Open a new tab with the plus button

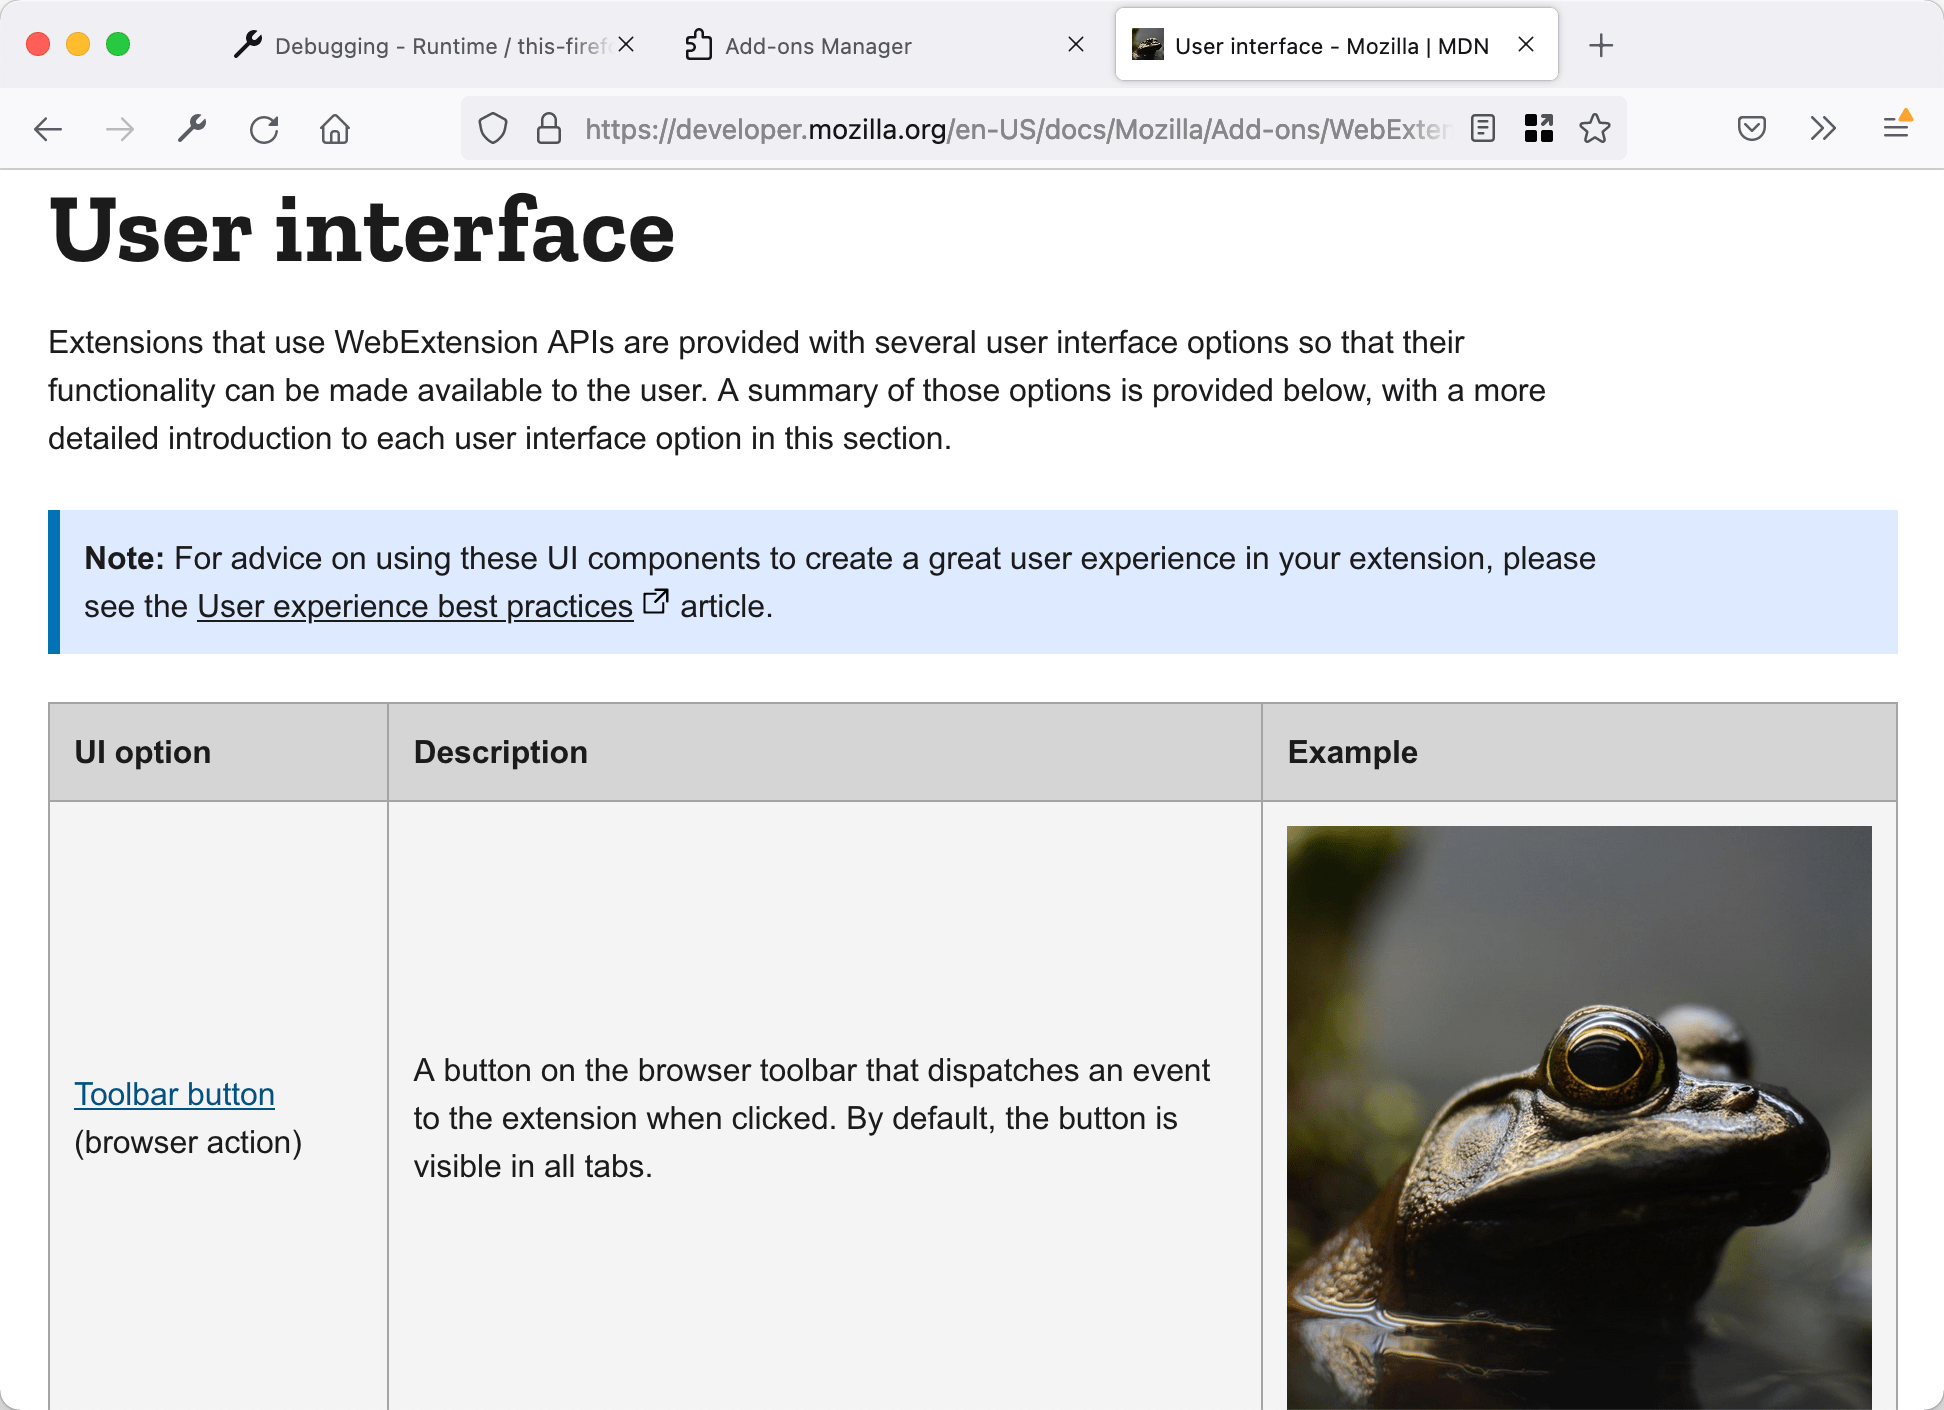(x=1601, y=45)
